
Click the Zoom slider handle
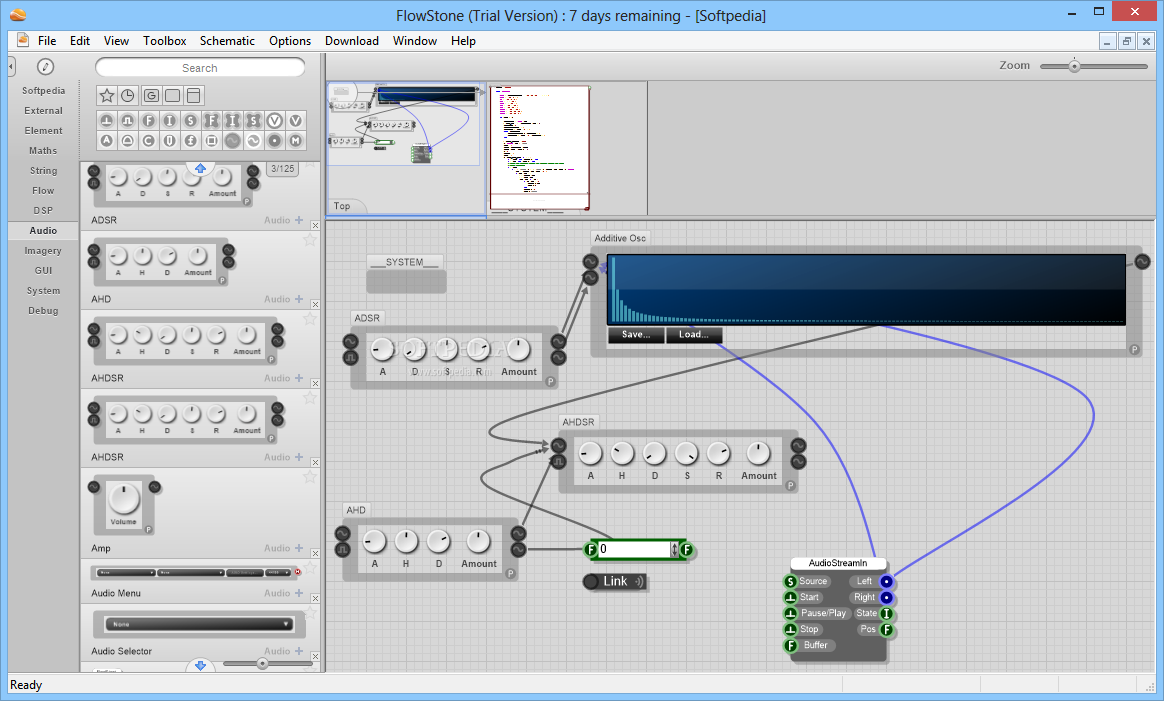pyautogui.click(x=1074, y=66)
